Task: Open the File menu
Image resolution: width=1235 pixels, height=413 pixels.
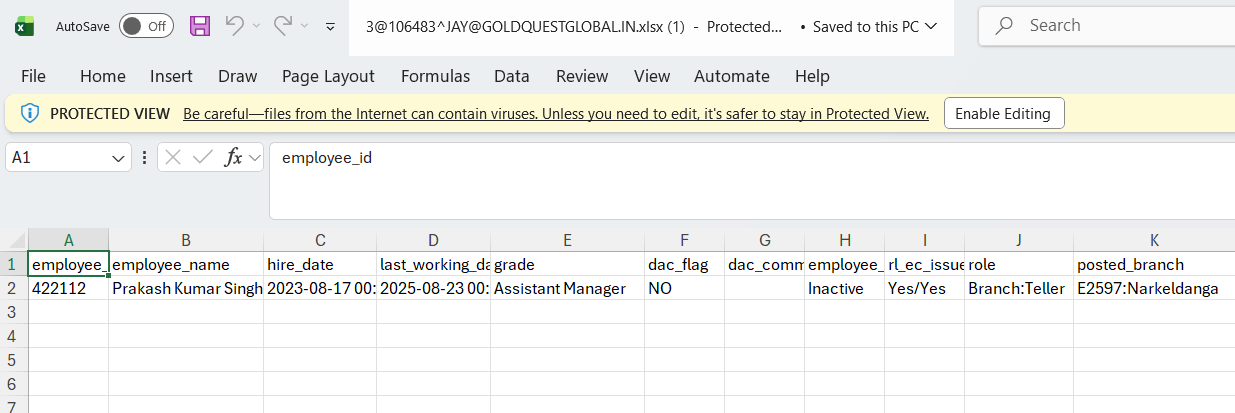Action: [x=33, y=76]
